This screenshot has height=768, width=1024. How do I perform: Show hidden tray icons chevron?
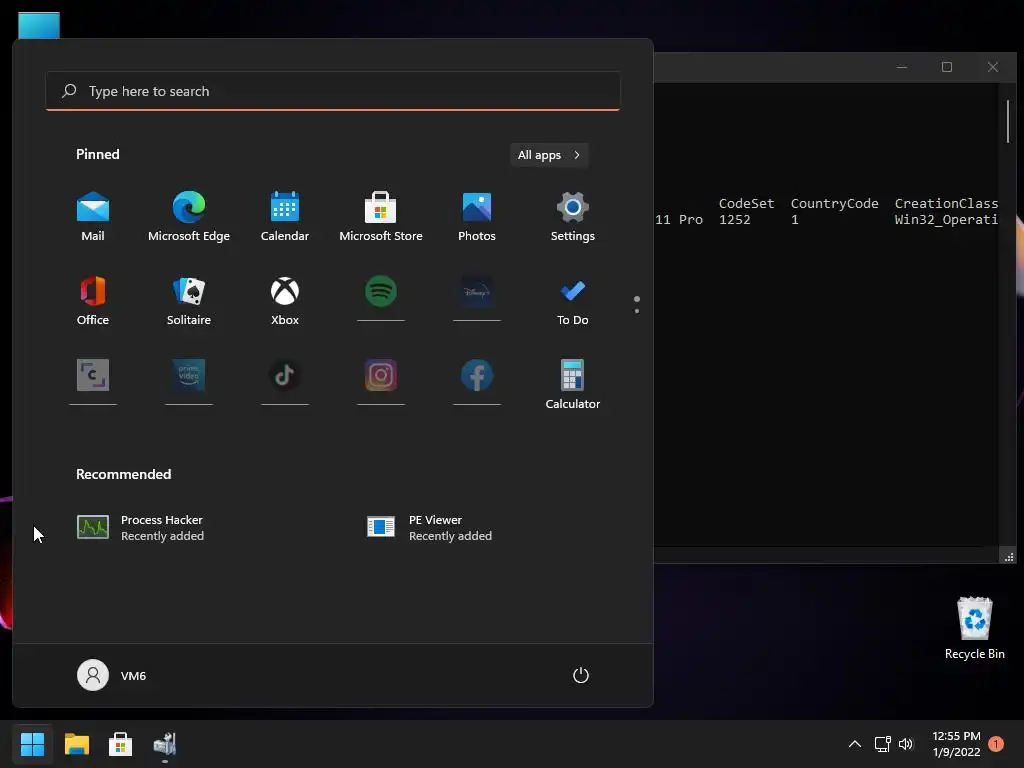coord(854,744)
